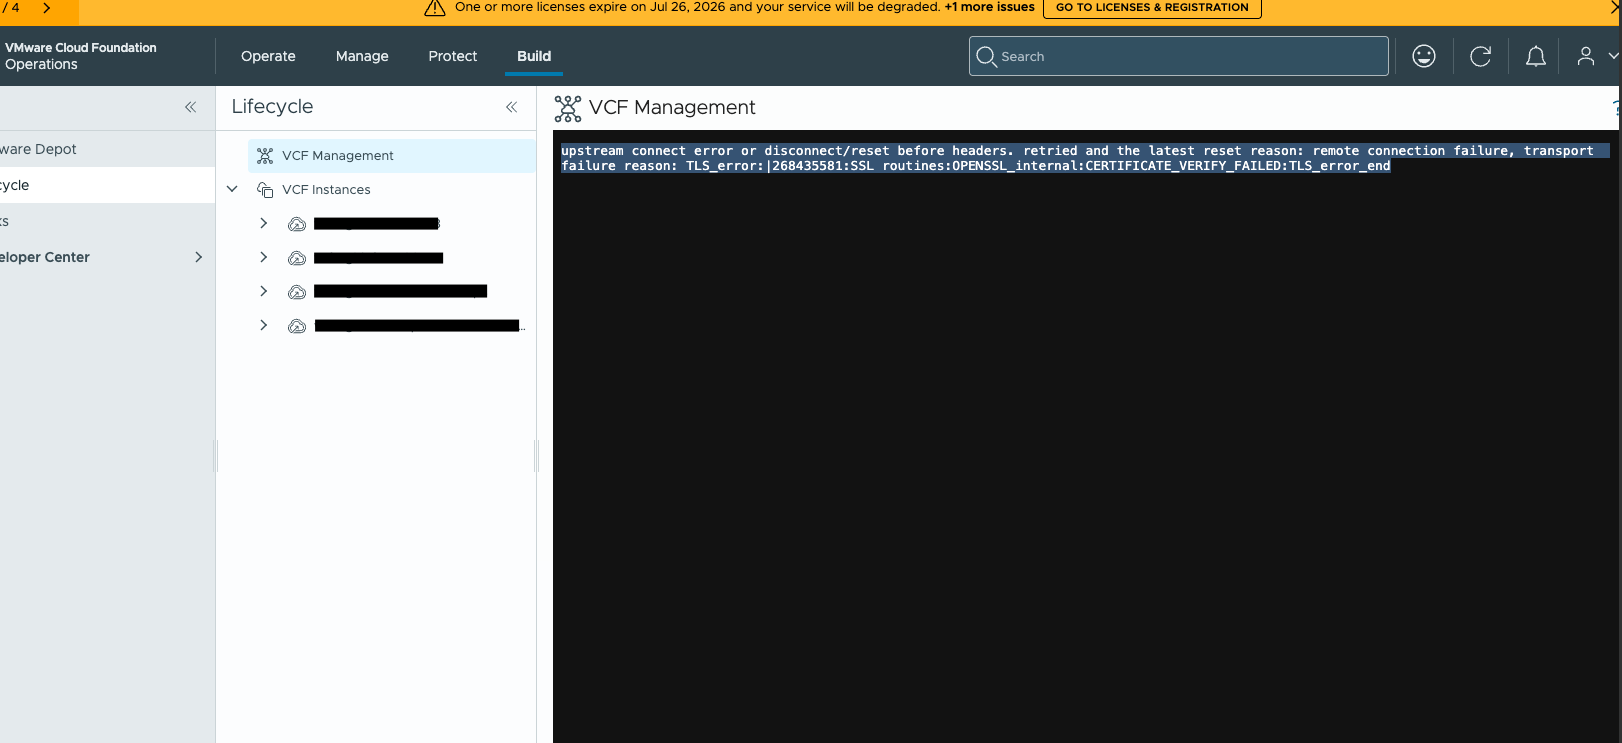Viewport: 1622px width, 743px height.
Task: Open the user account icon
Action: [x=1586, y=56]
